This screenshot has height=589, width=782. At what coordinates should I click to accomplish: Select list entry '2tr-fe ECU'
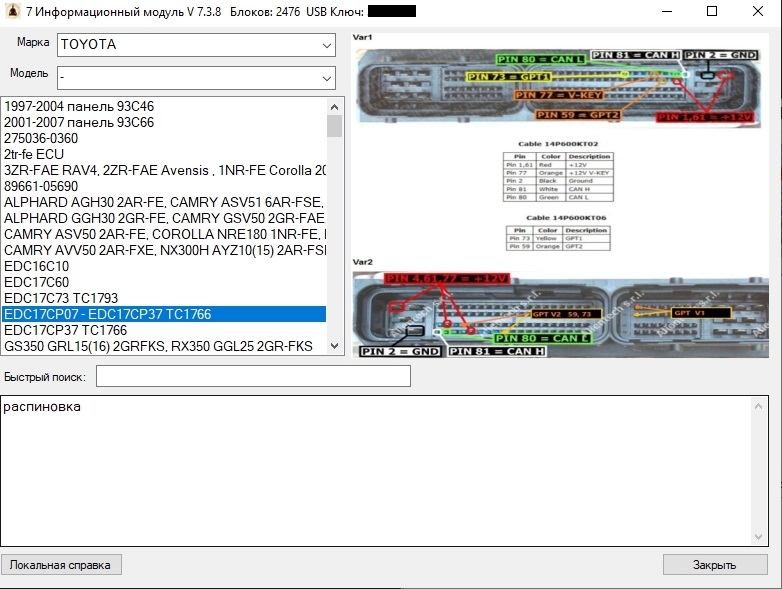164,154
